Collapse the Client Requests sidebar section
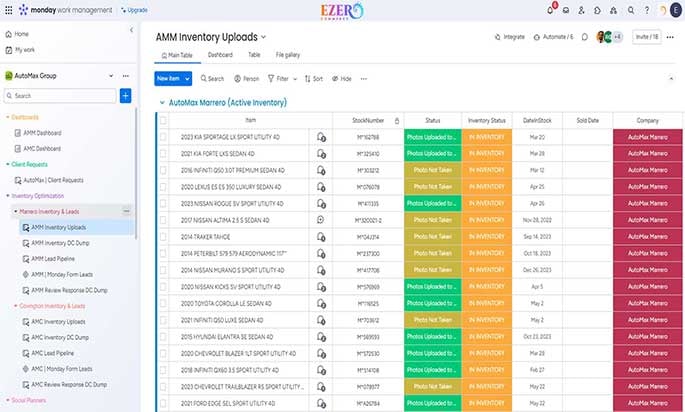This screenshot has width=685, height=412. (7, 164)
